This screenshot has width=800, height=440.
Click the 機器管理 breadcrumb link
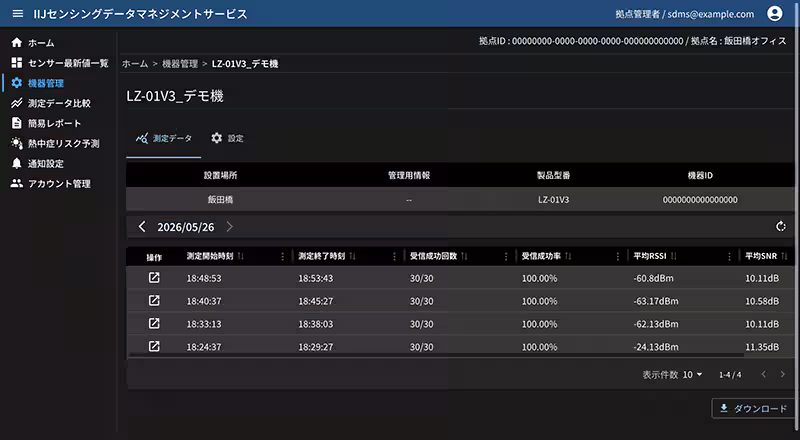tap(180, 64)
